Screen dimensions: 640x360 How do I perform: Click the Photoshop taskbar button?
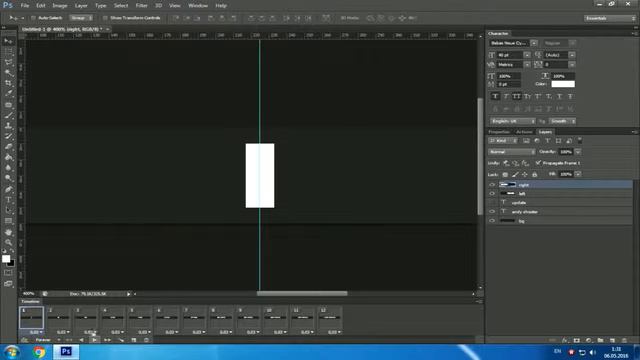66,352
